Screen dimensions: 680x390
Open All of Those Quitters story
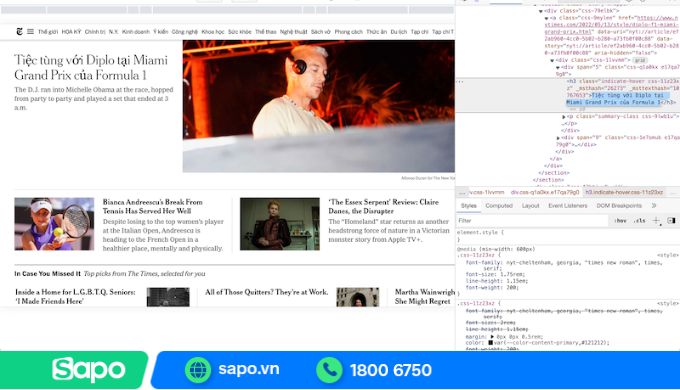point(267,292)
